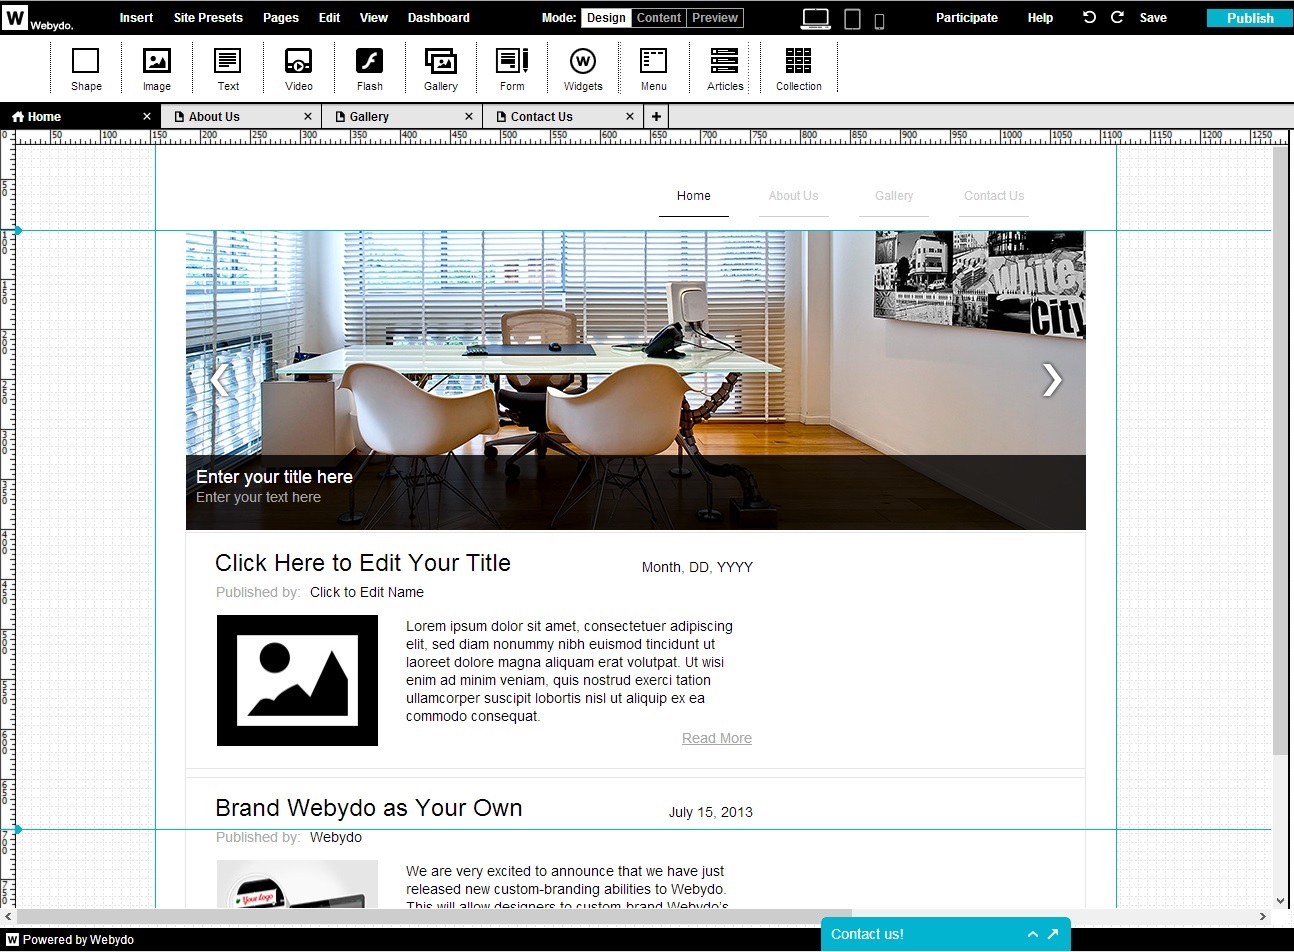This screenshot has width=1294, height=952.
Task: Undo the last action
Action: coord(1089,17)
